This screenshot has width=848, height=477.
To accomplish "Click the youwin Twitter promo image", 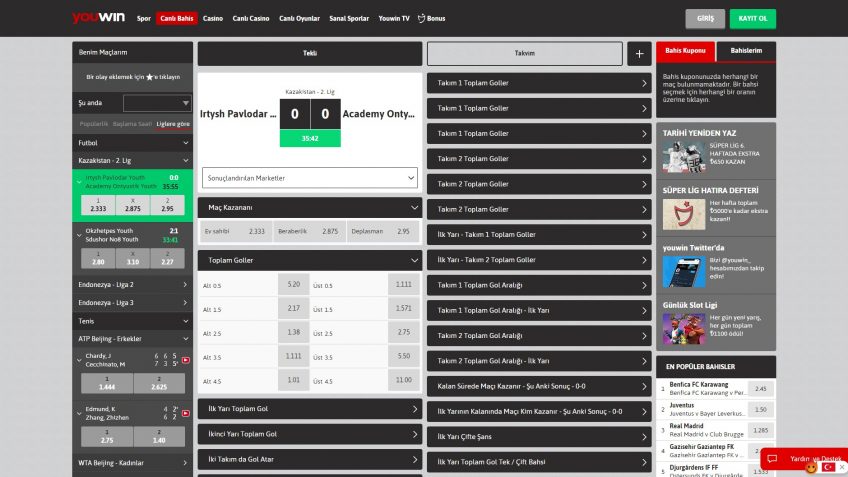I will click(x=682, y=271).
